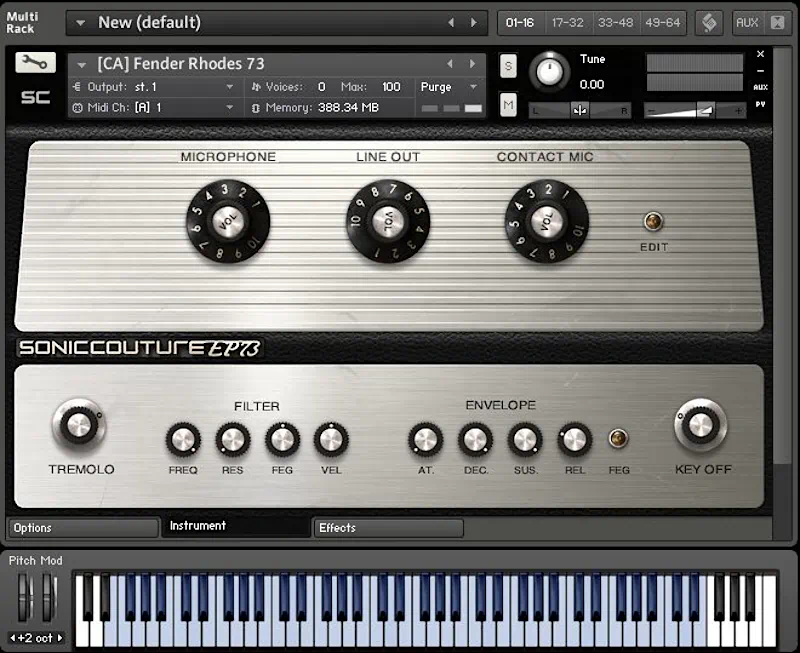Click the pan slider center handle
Screen dimensions: 800x653
point(580,110)
